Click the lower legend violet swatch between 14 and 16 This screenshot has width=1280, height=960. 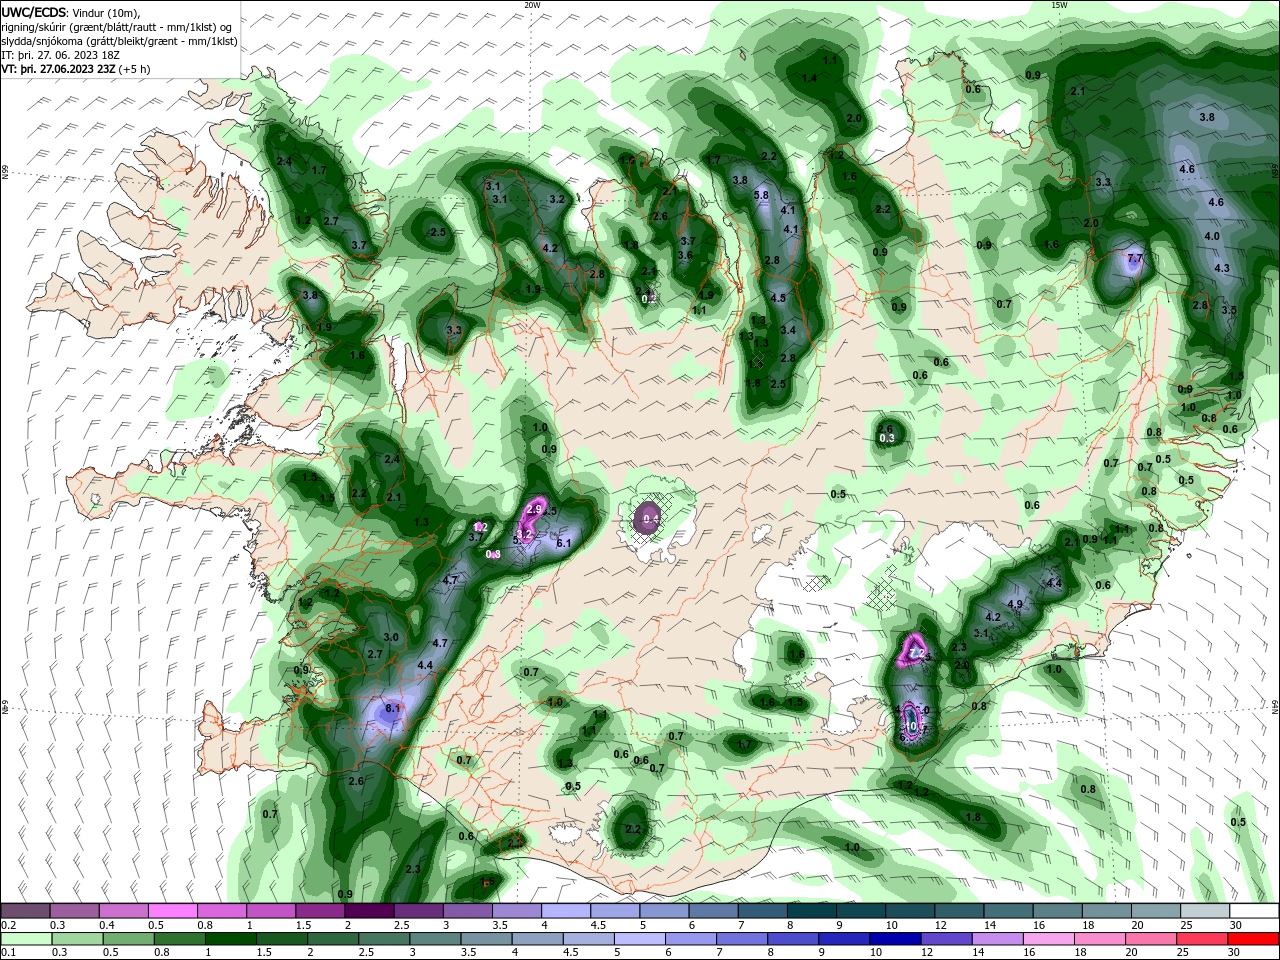998,939
